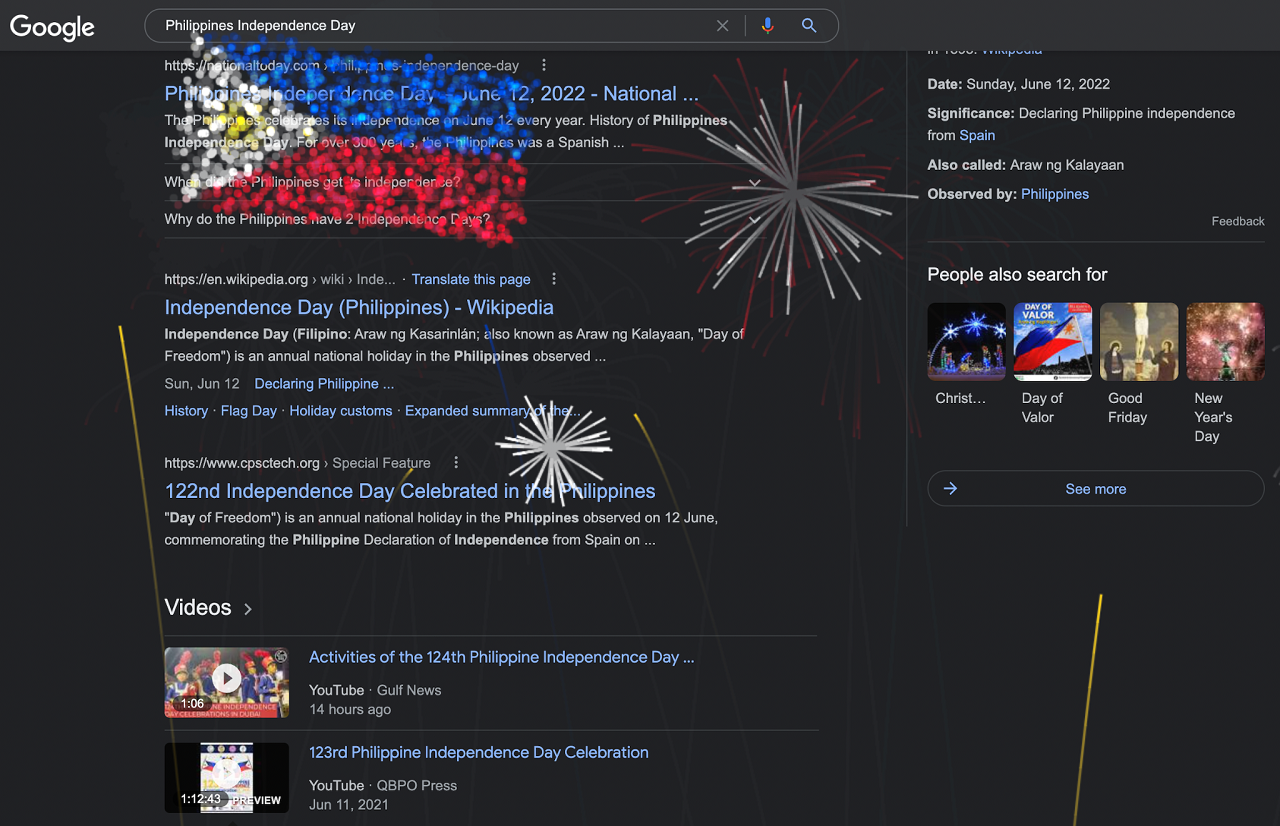Open the 123rd Philippine Independence Day video thumbnail
Viewport: 1280px width, 826px height.
pyautogui.click(x=227, y=777)
